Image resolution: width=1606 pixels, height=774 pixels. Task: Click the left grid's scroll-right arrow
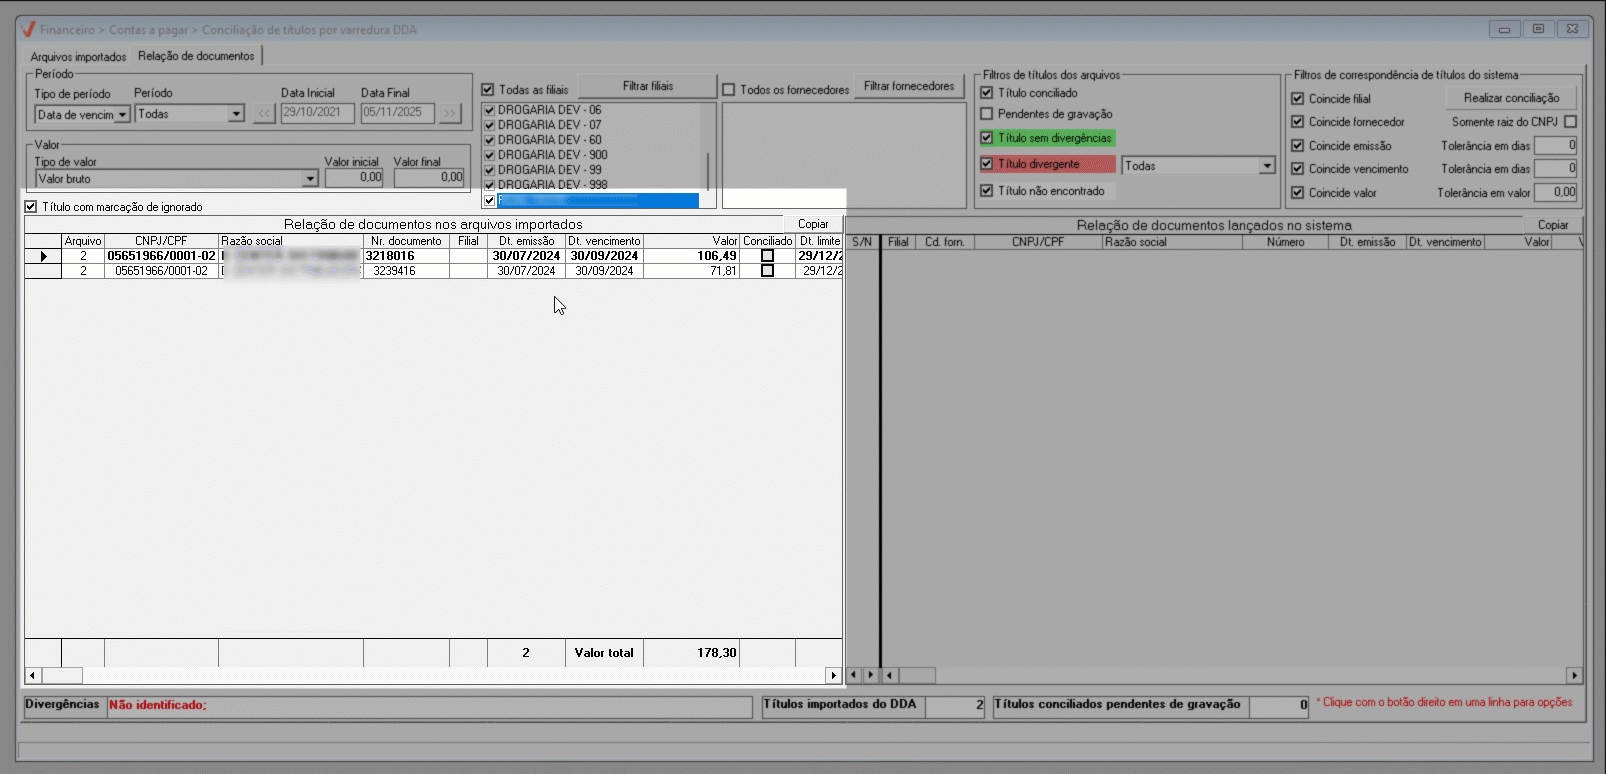click(833, 676)
